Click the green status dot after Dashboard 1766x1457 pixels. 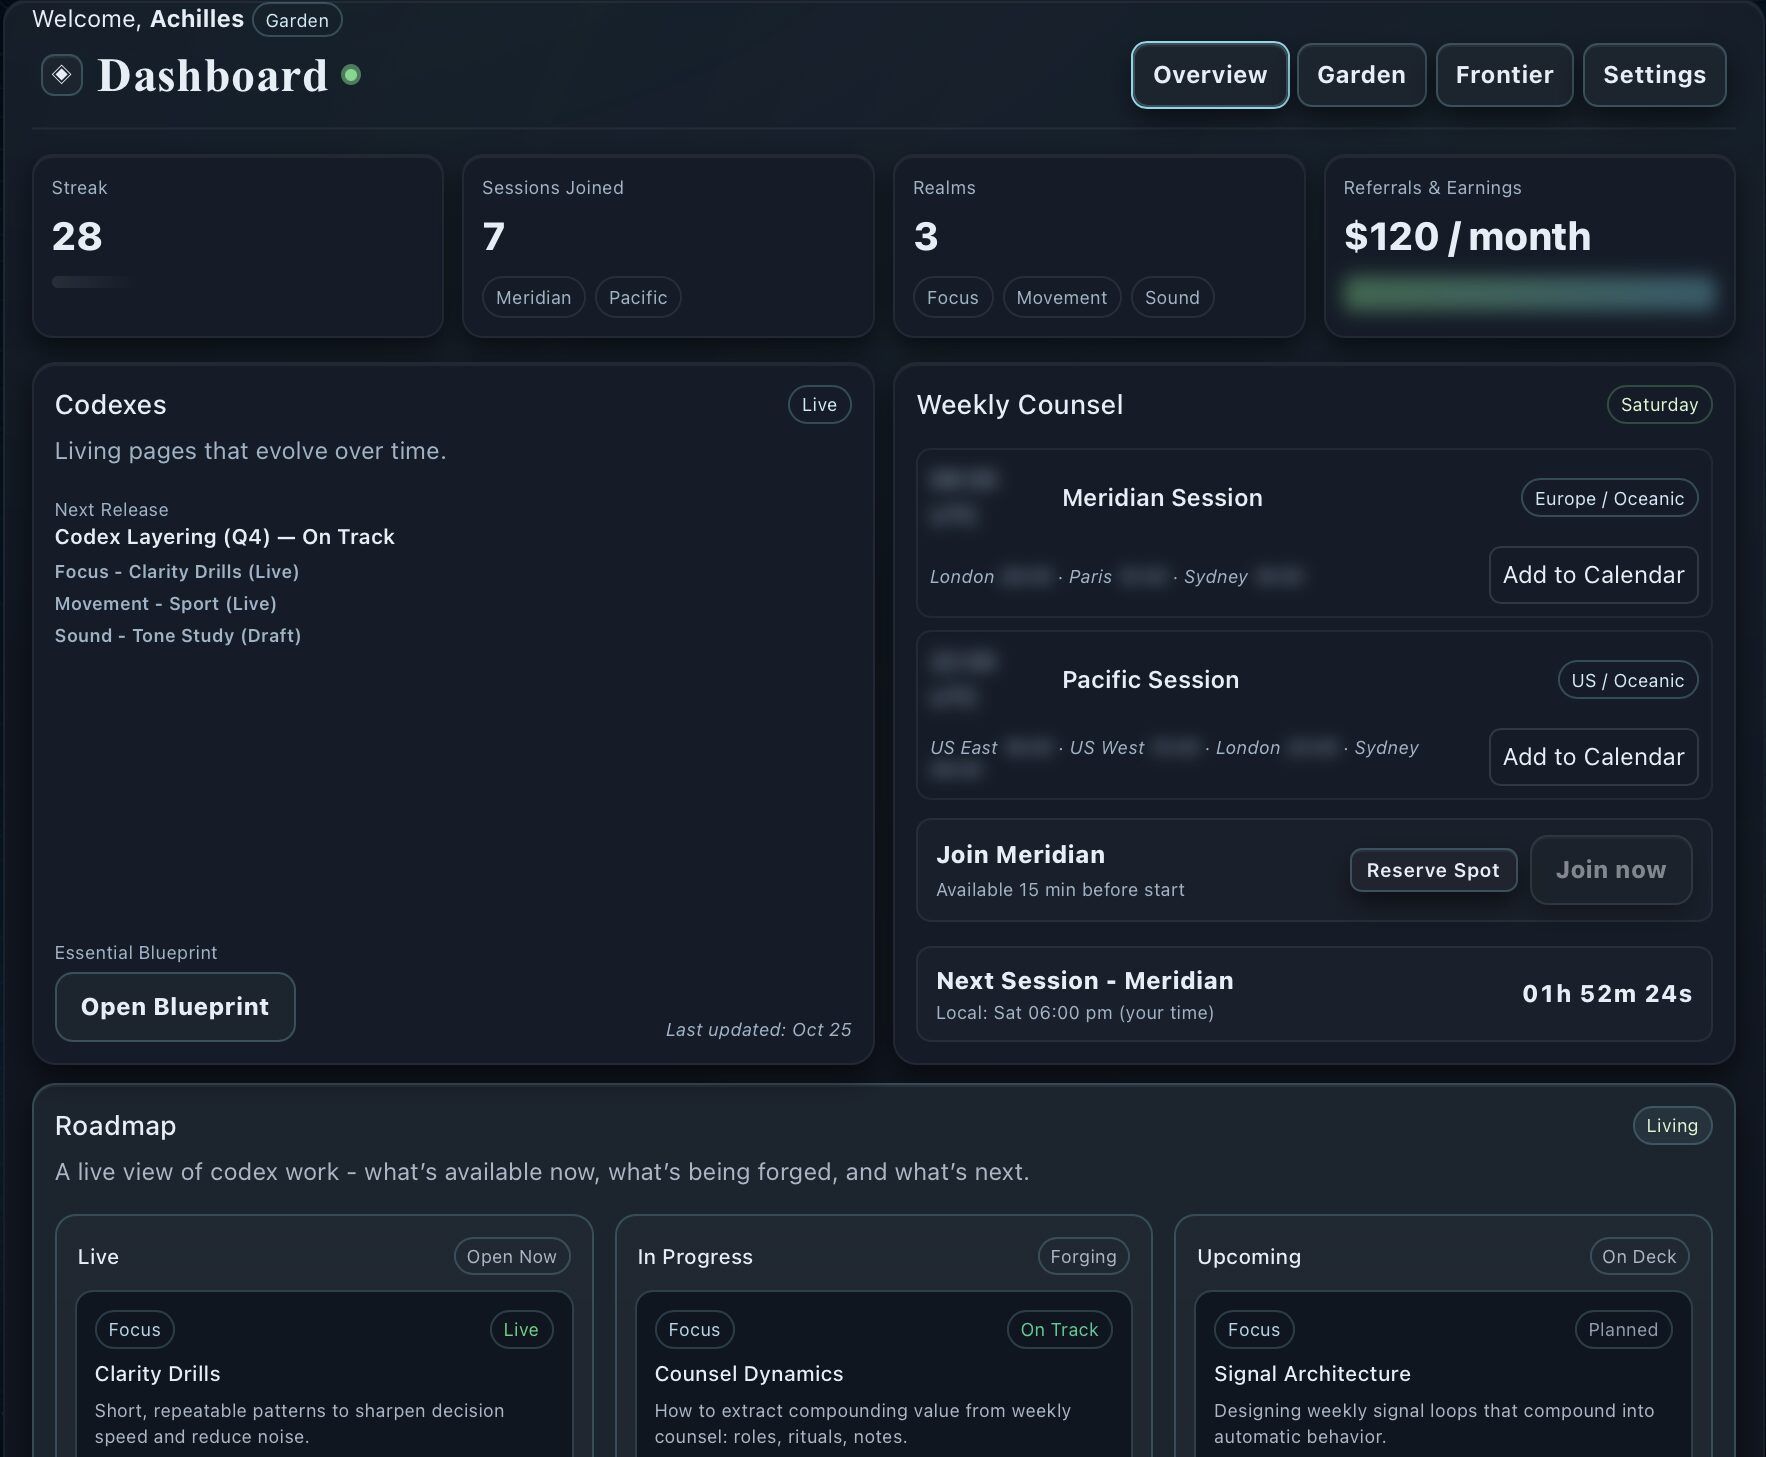pyautogui.click(x=351, y=75)
